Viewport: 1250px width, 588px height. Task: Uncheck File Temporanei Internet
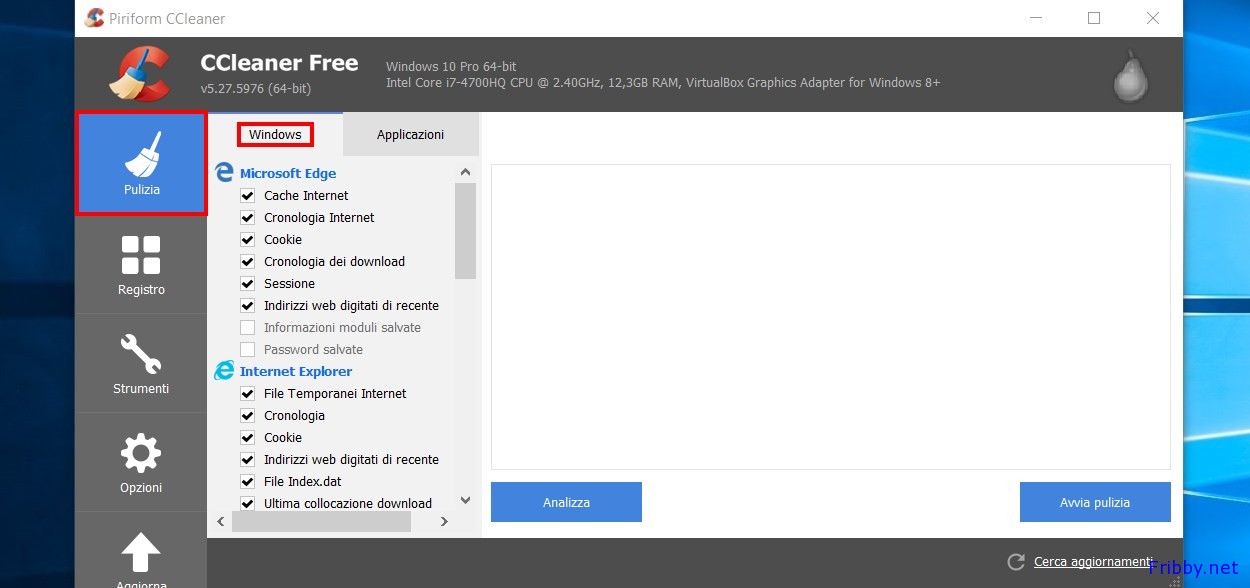coord(247,393)
